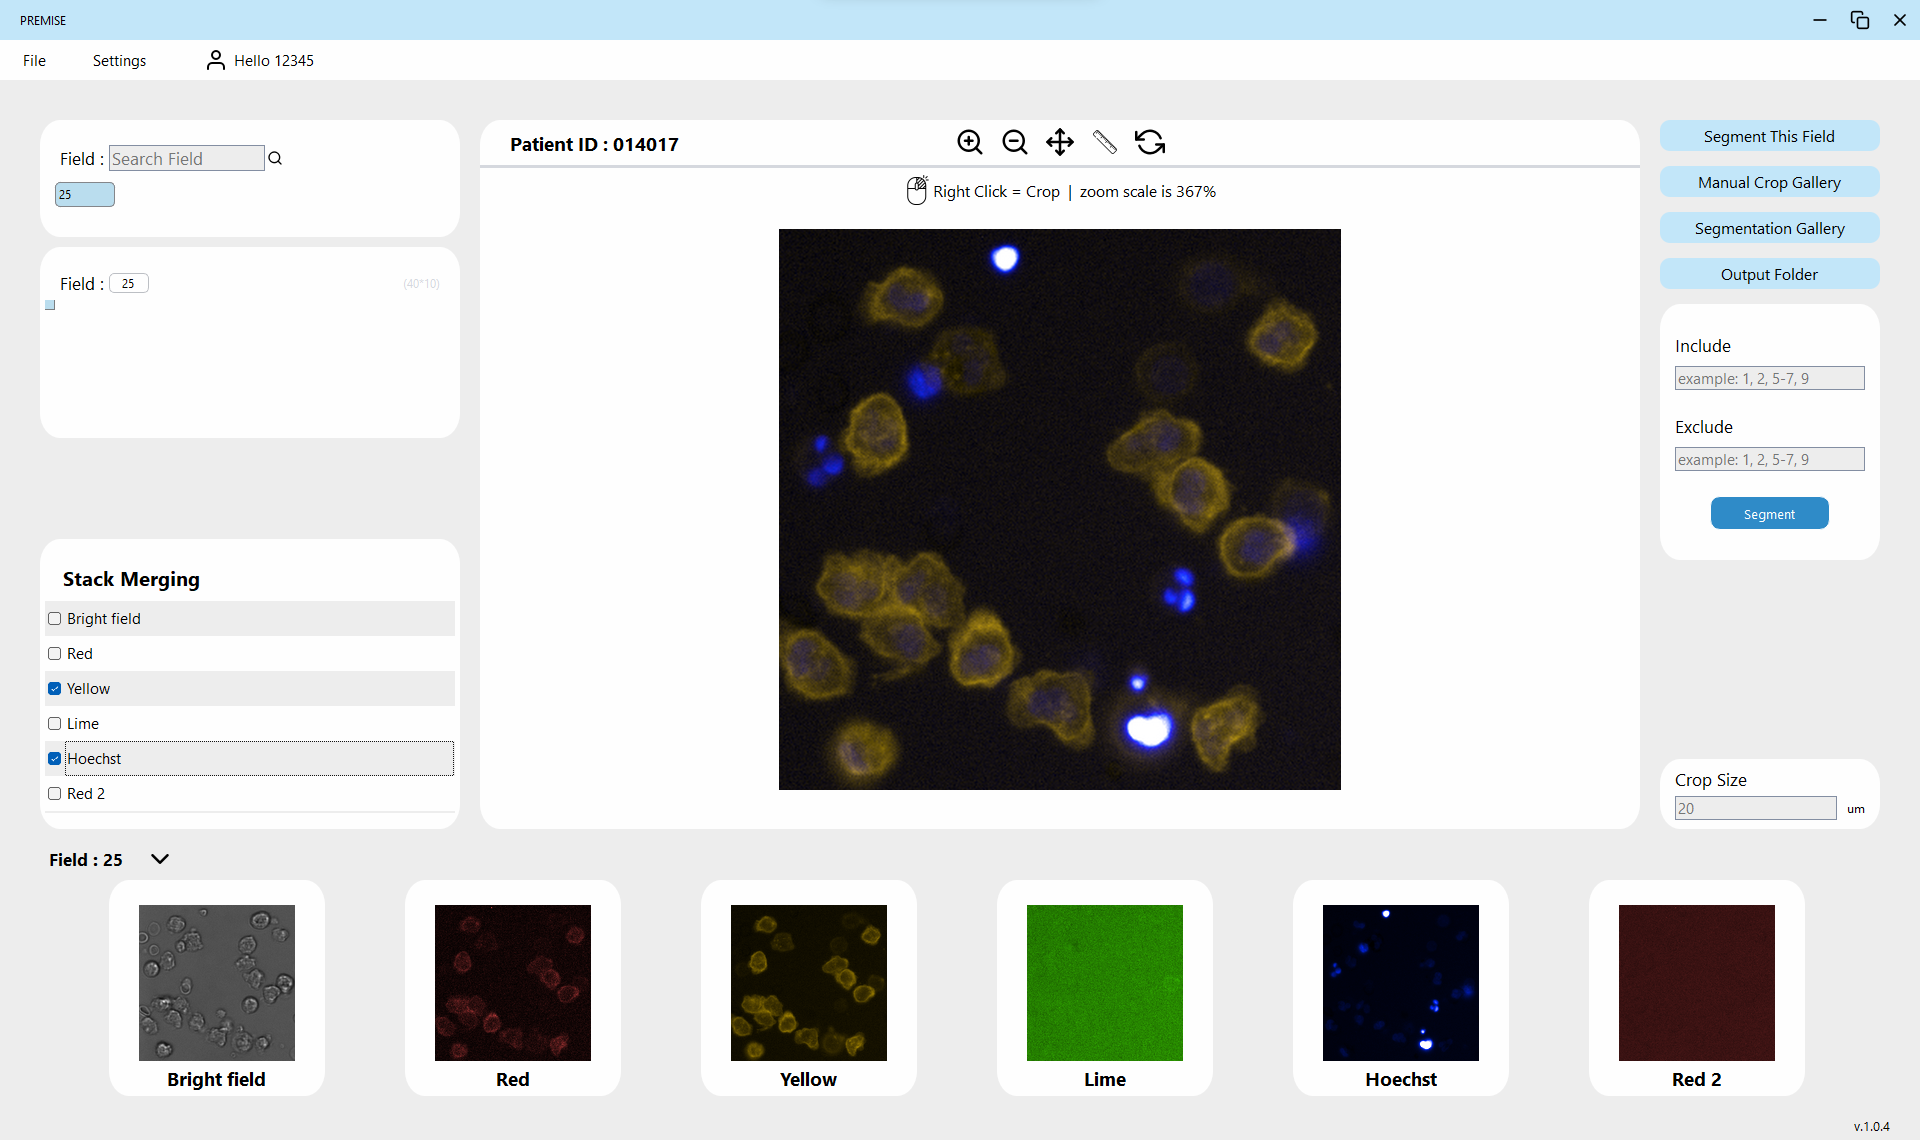Select the pan/move arrows tool
This screenshot has height=1140, width=1920.
(x=1059, y=142)
